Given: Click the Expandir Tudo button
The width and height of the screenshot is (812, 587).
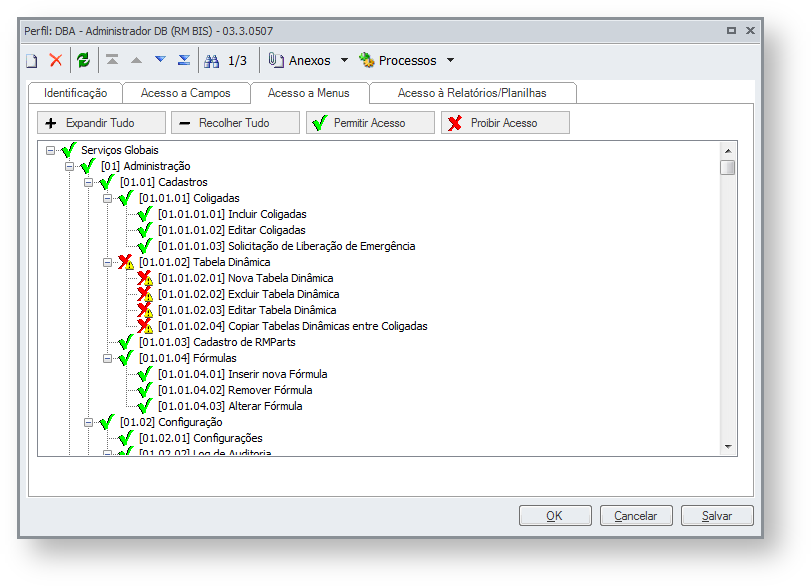Looking at the screenshot, I should [102, 123].
